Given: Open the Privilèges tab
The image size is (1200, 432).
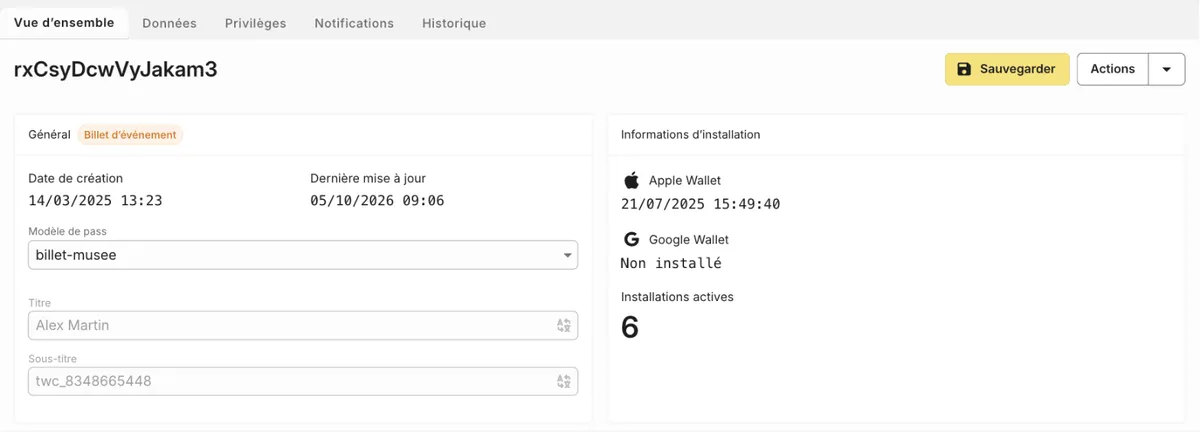Looking at the screenshot, I should click(x=255, y=23).
